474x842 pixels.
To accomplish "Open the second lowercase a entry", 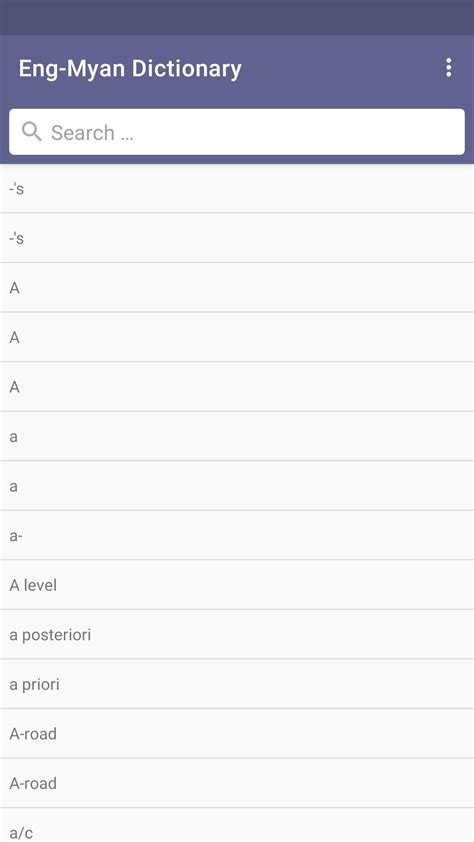I will coord(237,485).
